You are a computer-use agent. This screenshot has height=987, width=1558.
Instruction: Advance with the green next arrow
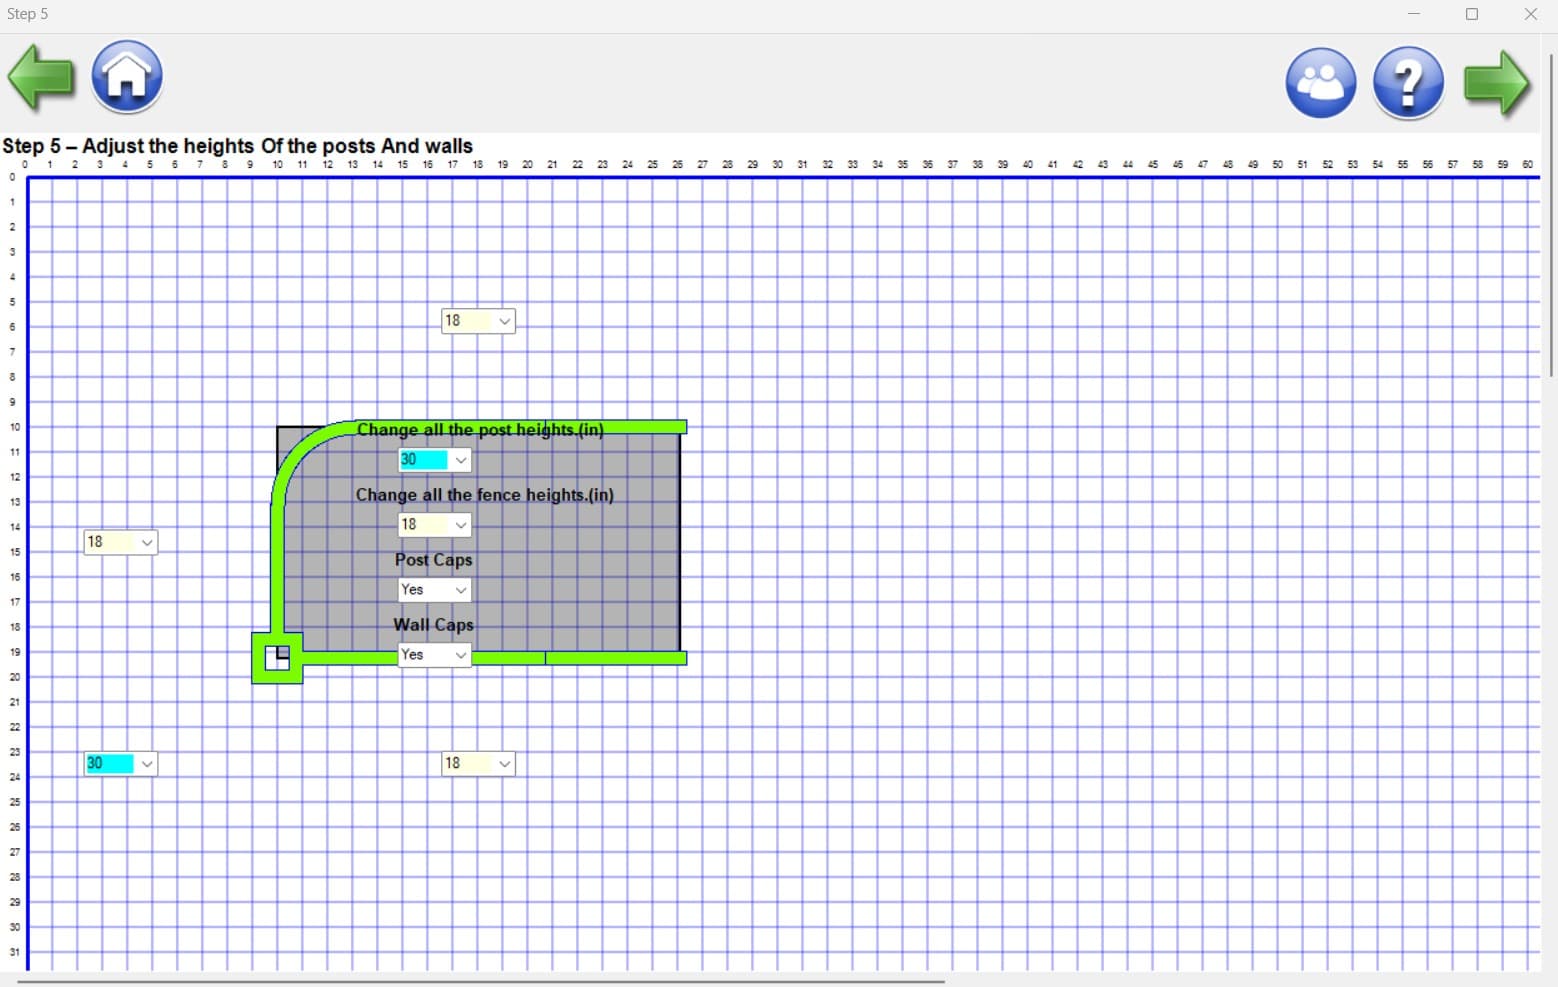1496,83
